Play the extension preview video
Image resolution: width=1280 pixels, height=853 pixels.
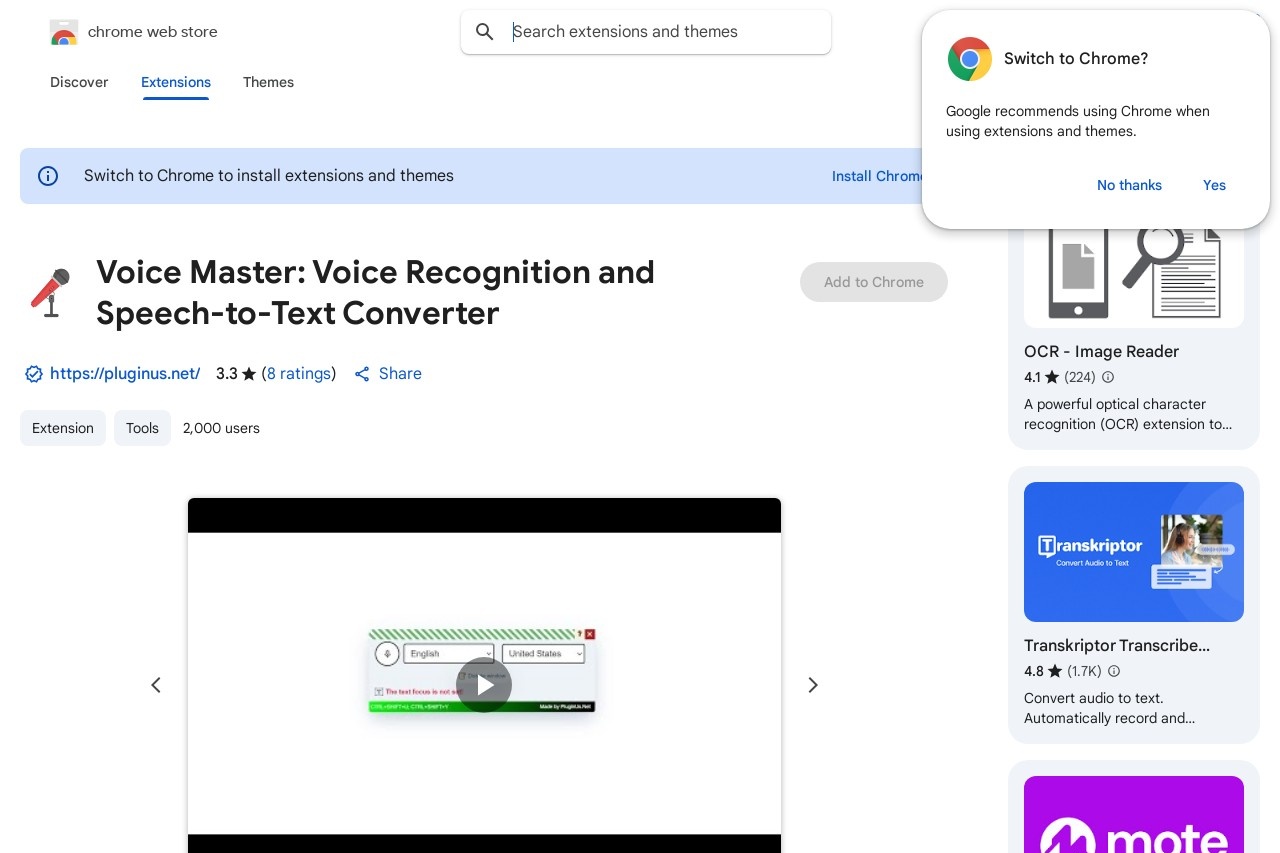[x=485, y=685]
